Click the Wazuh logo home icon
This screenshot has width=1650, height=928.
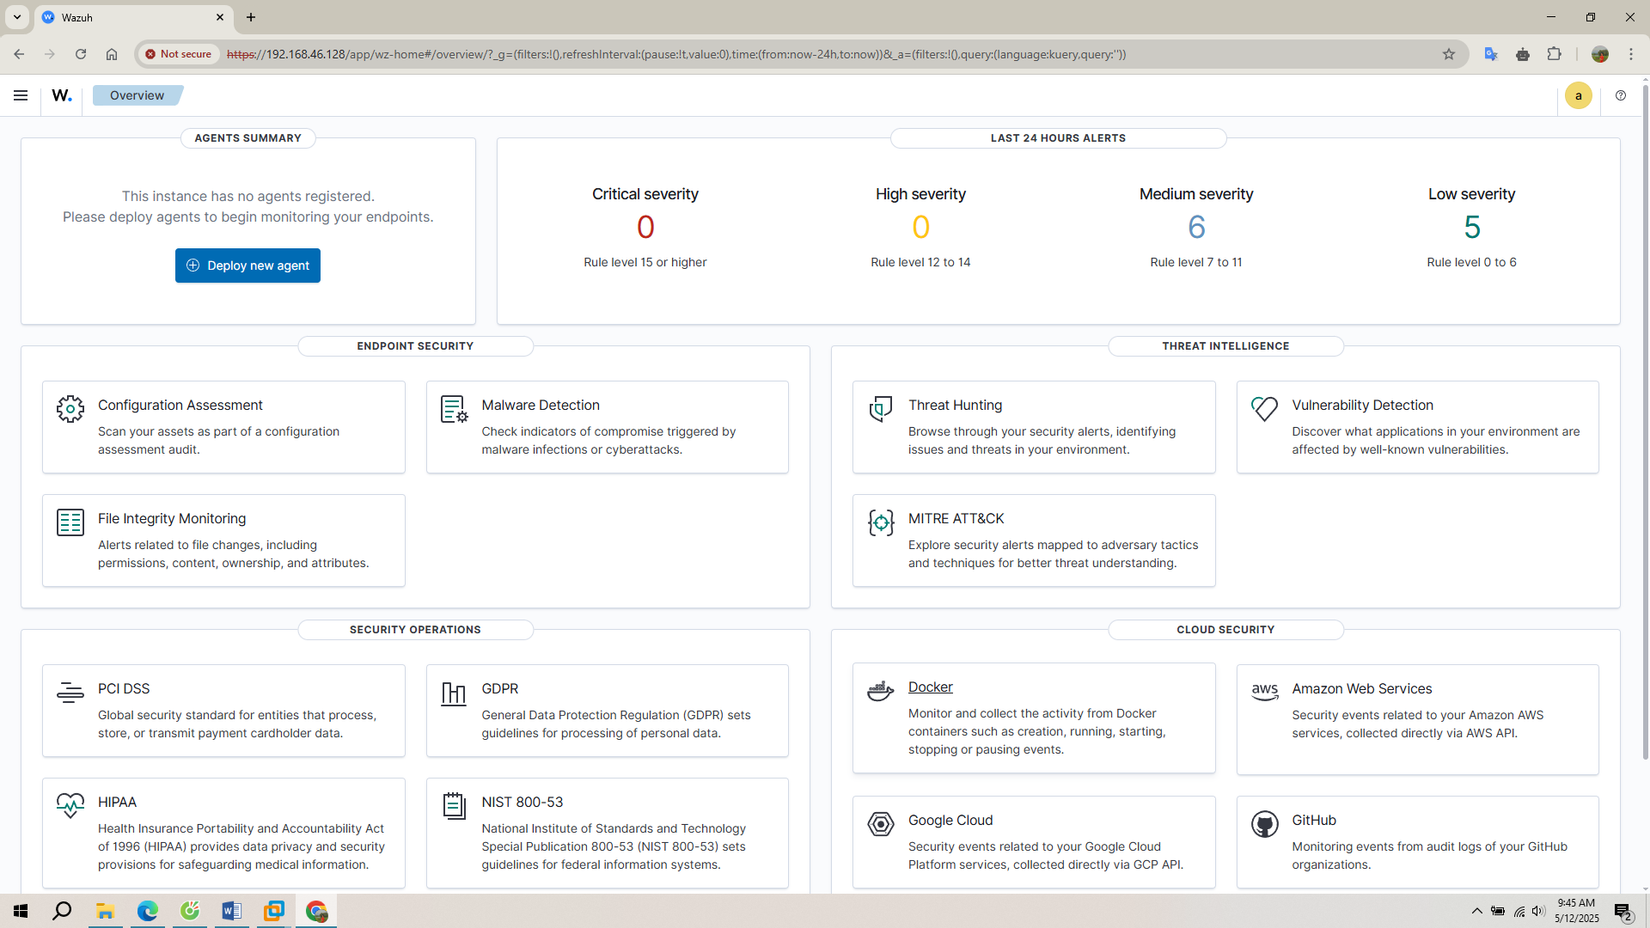point(62,96)
